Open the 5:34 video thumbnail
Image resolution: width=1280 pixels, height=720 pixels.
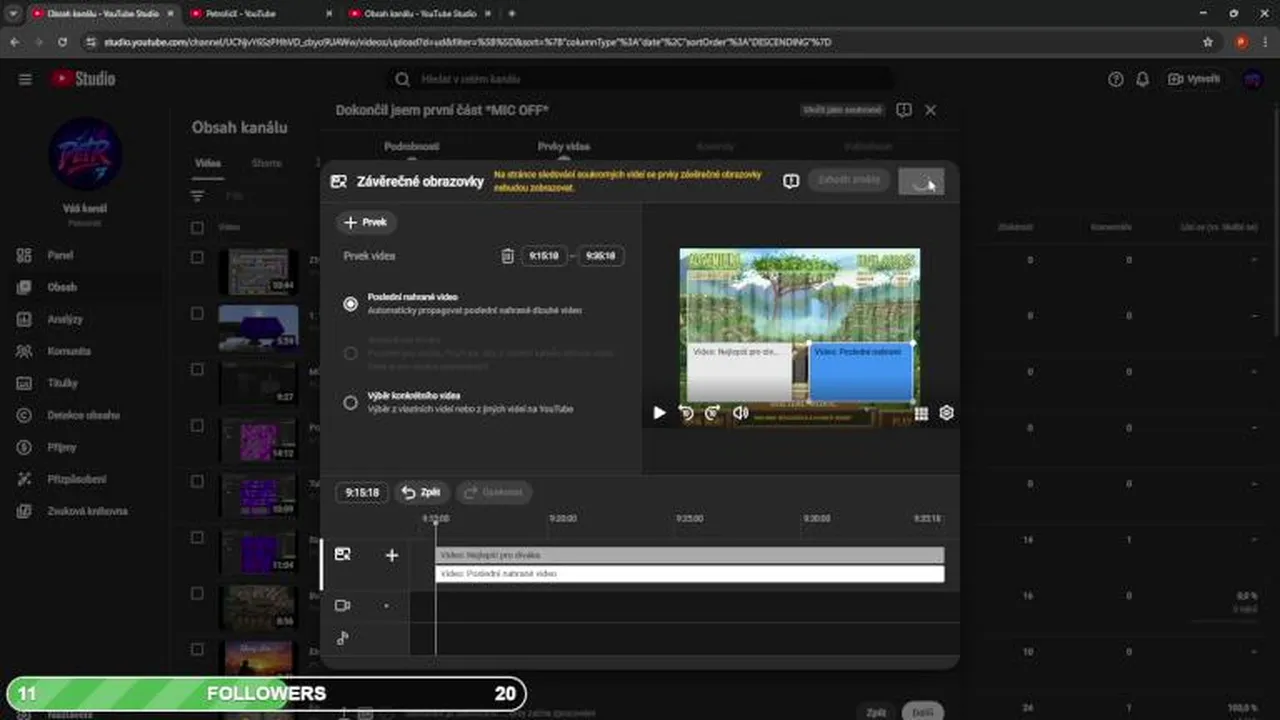(x=258, y=327)
